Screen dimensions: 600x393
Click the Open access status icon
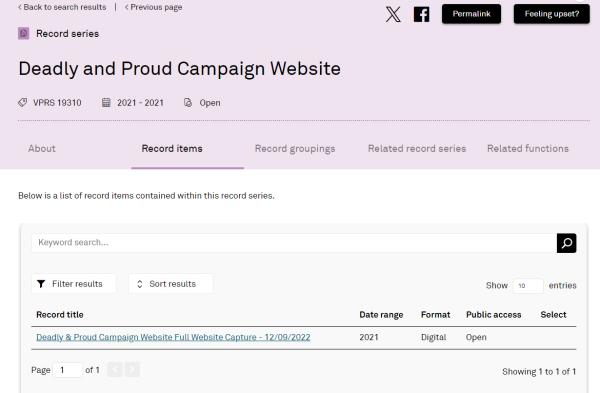point(188,103)
